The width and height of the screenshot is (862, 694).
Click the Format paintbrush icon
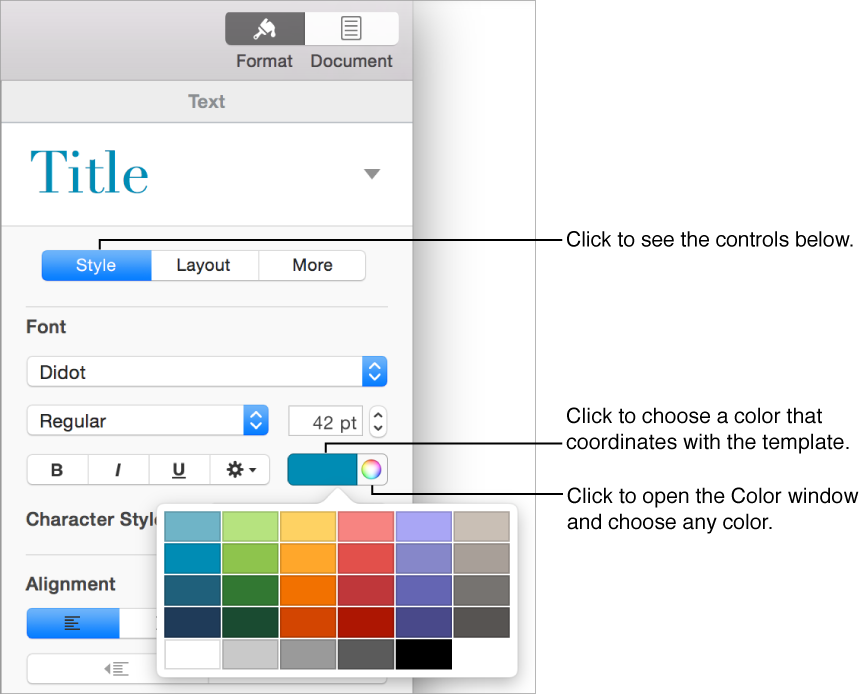(264, 28)
